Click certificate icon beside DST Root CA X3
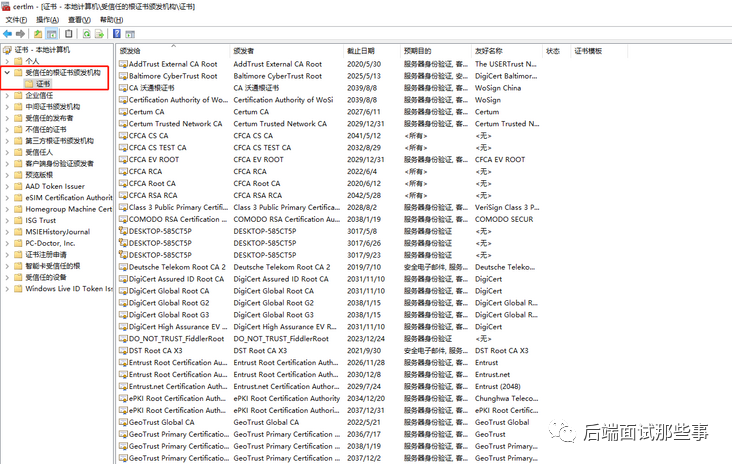 pos(123,351)
